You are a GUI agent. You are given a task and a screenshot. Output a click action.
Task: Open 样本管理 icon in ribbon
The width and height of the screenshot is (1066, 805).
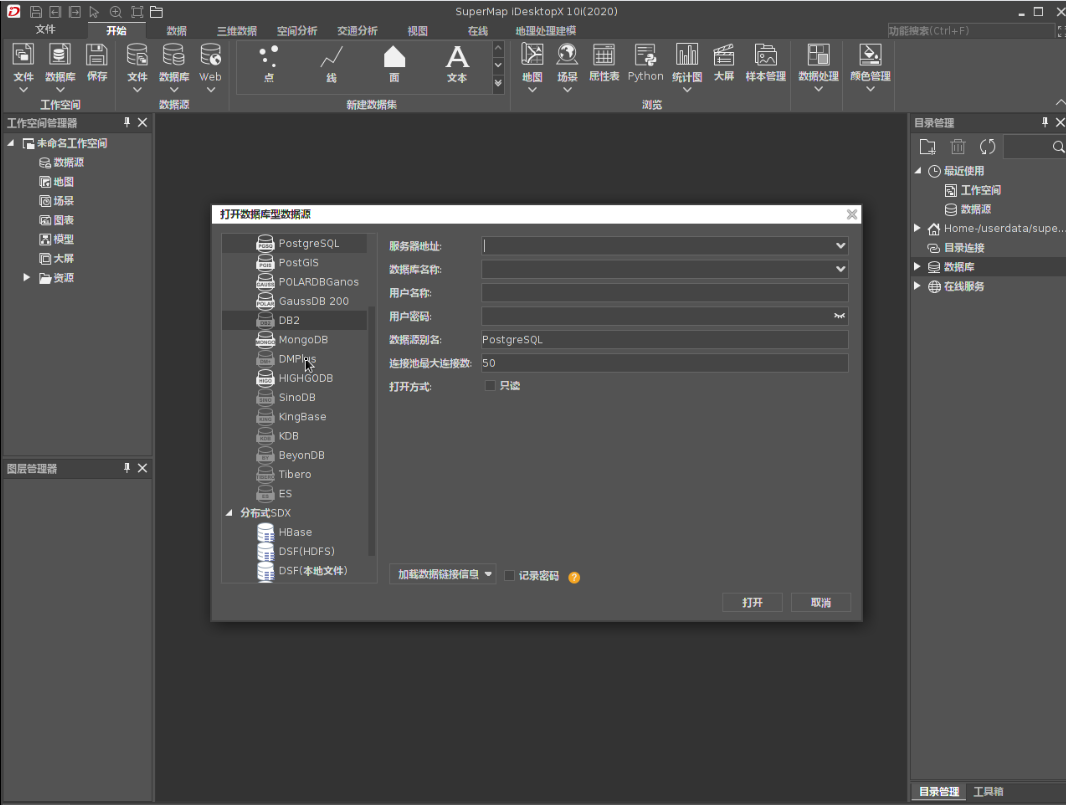pyautogui.click(x=766, y=63)
